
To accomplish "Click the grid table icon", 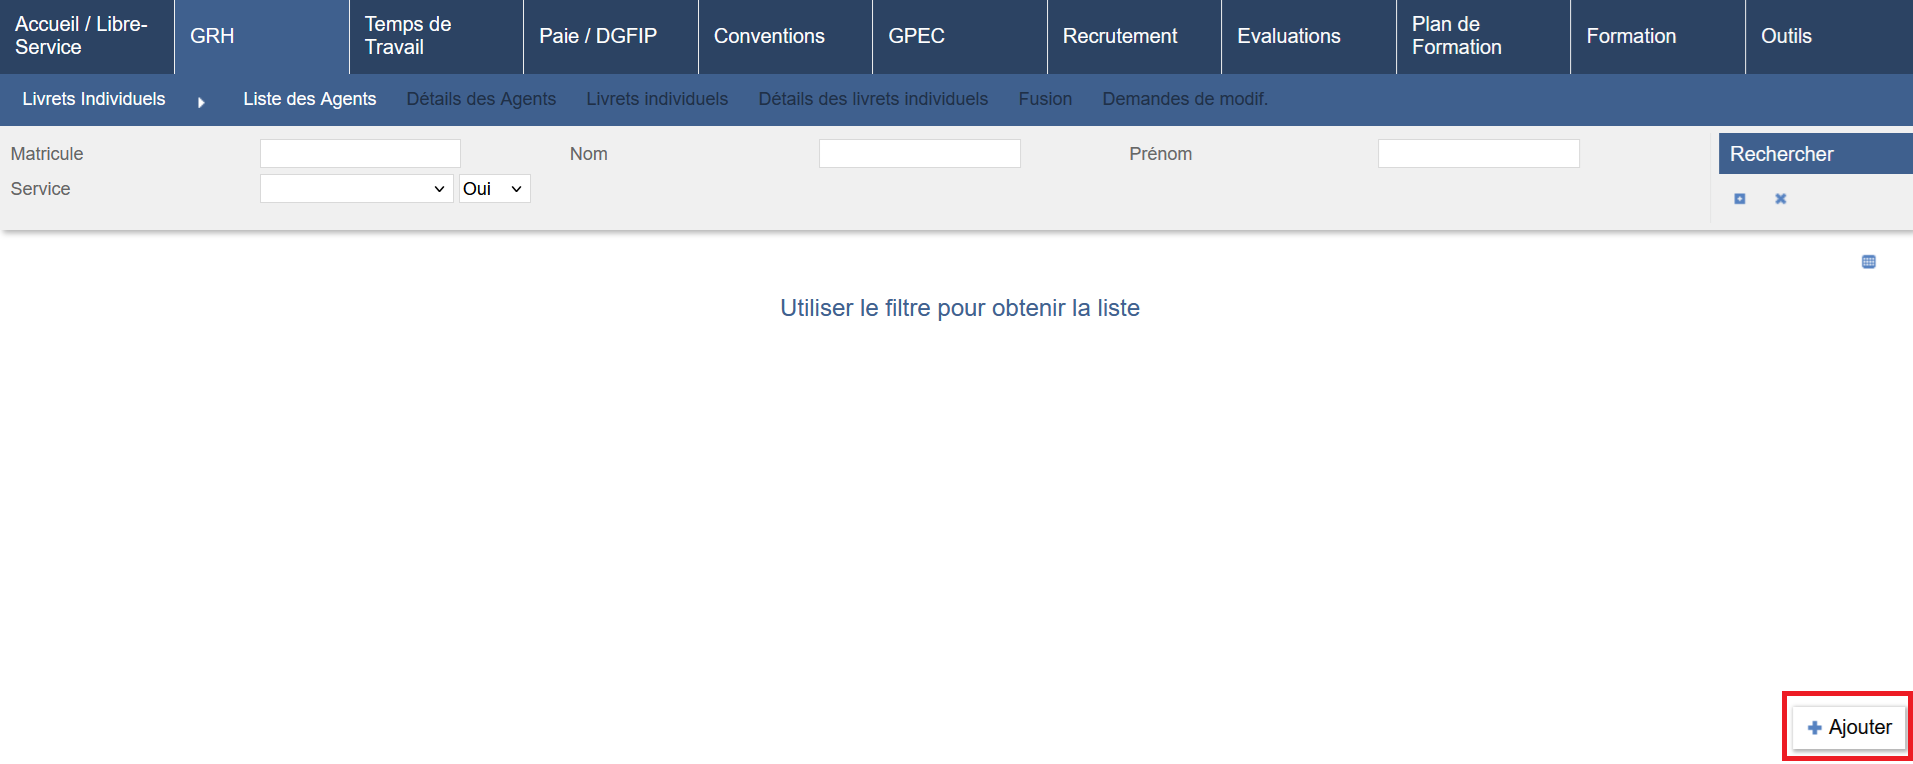I will point(1868,262).
